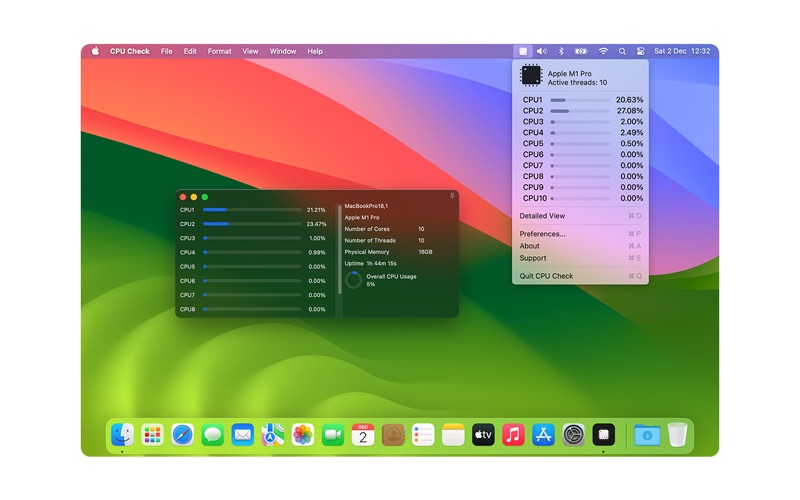The width and height of the screenshot is (800, 500).
Task: Click the 'Number of Cores' row
Action: 384,229
